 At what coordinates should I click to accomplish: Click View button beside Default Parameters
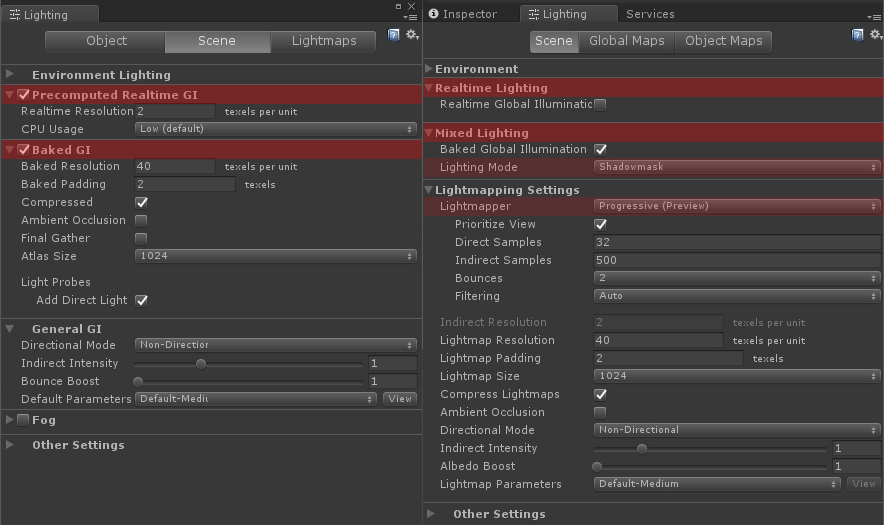[x=400, y=399]
